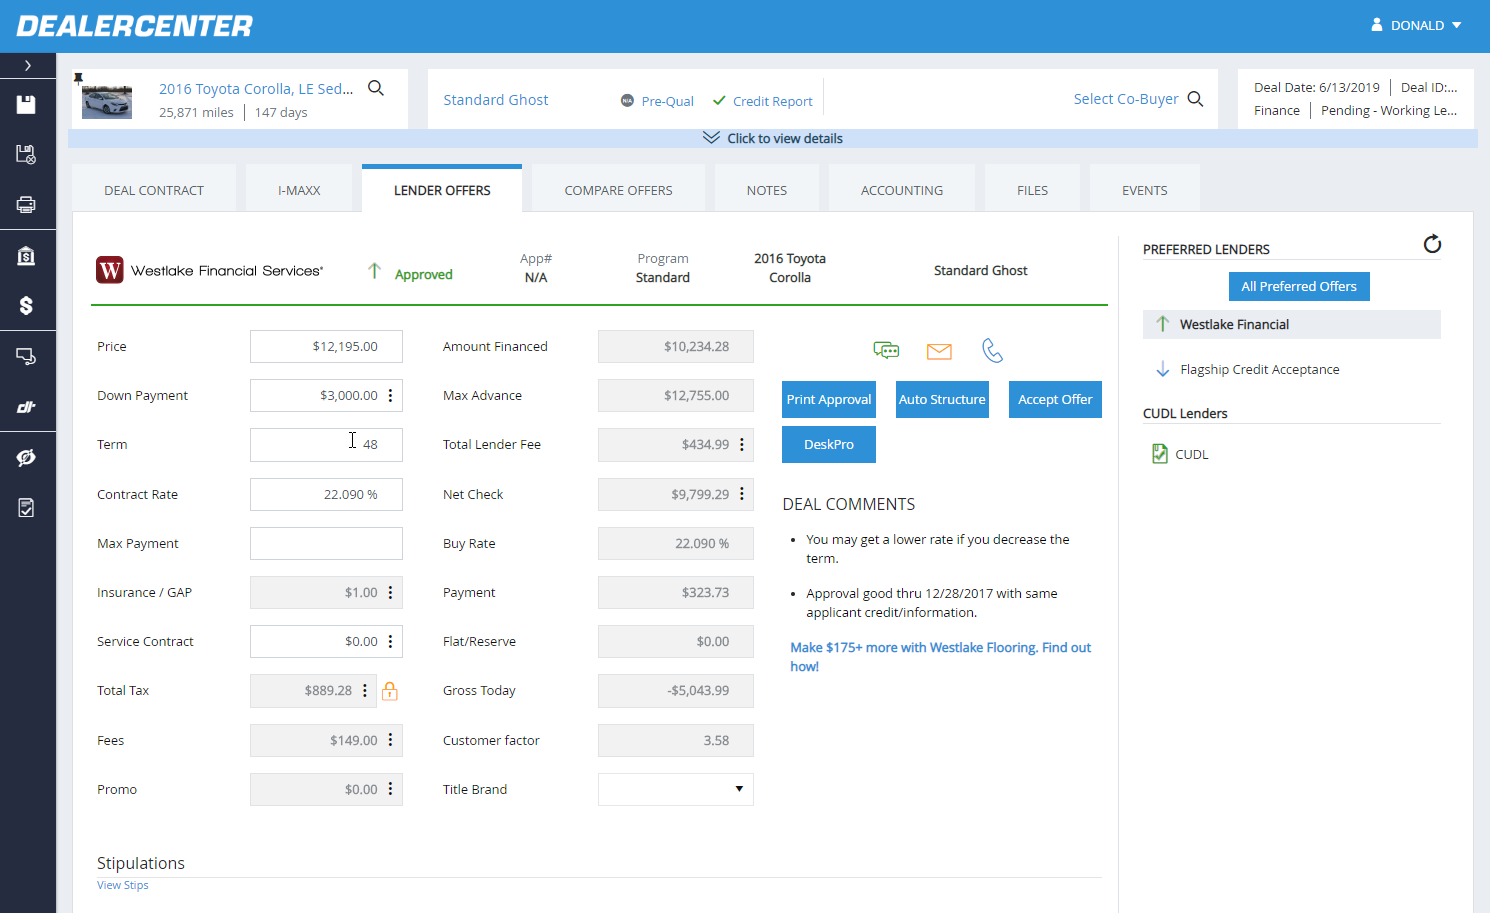Click the Print Approval button

[829, 399]
